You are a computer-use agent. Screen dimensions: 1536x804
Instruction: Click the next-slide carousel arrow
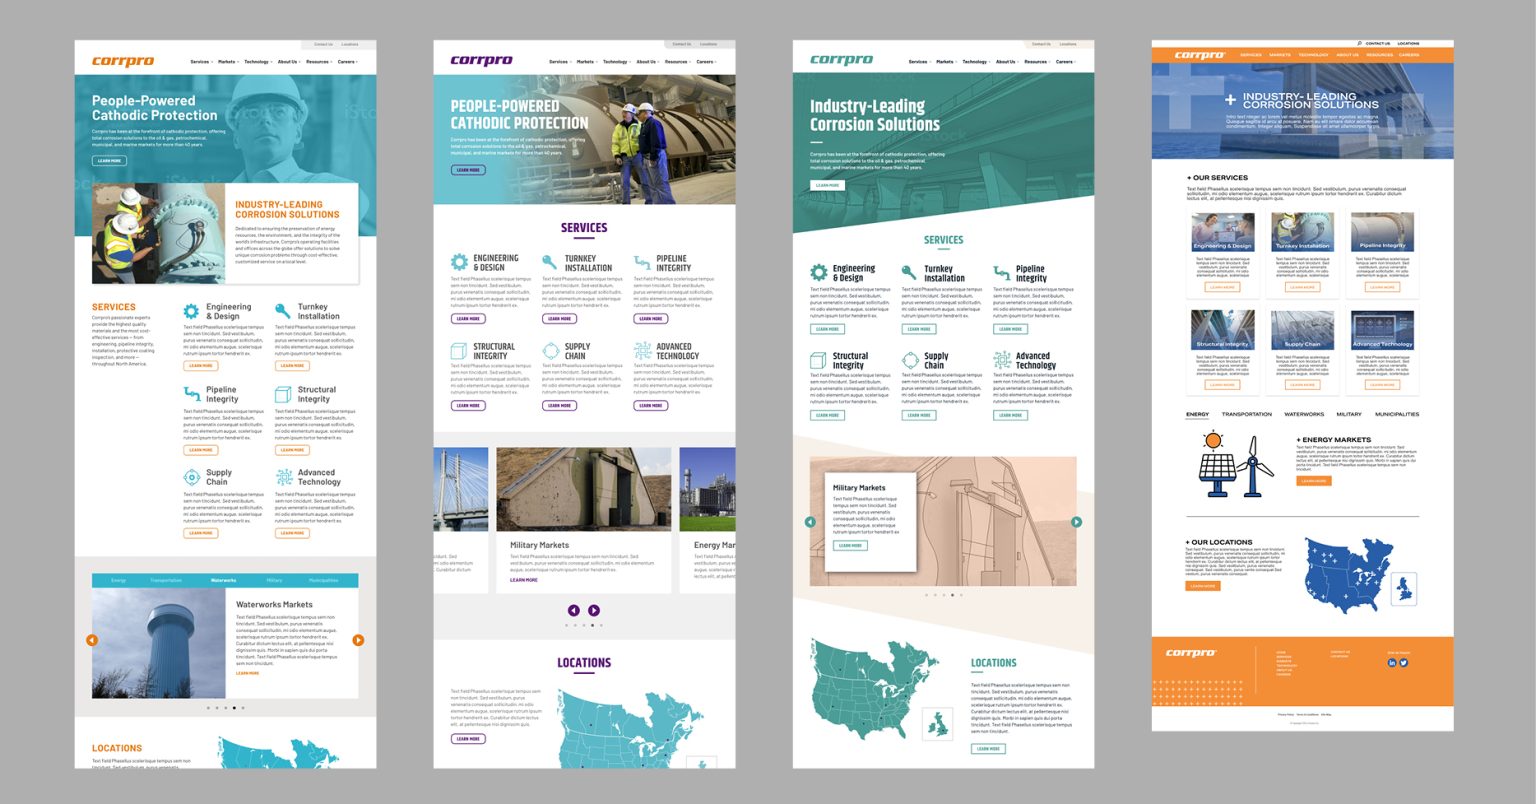click(358, 639)
